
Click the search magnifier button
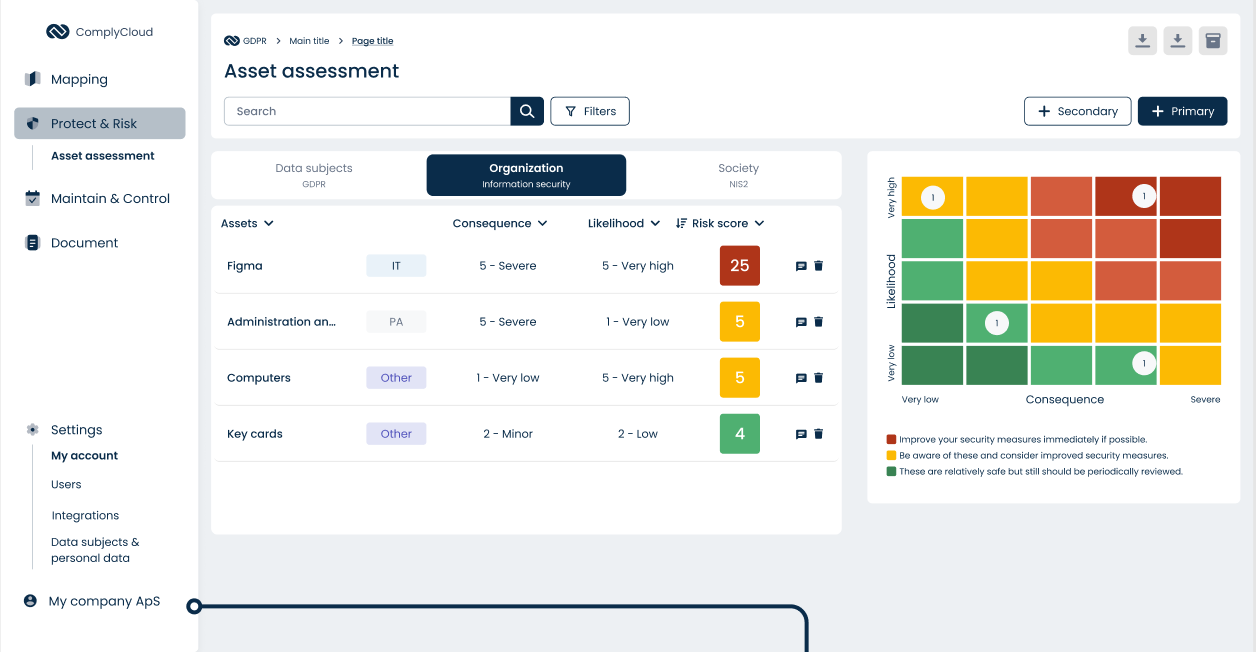click(527, 111)
